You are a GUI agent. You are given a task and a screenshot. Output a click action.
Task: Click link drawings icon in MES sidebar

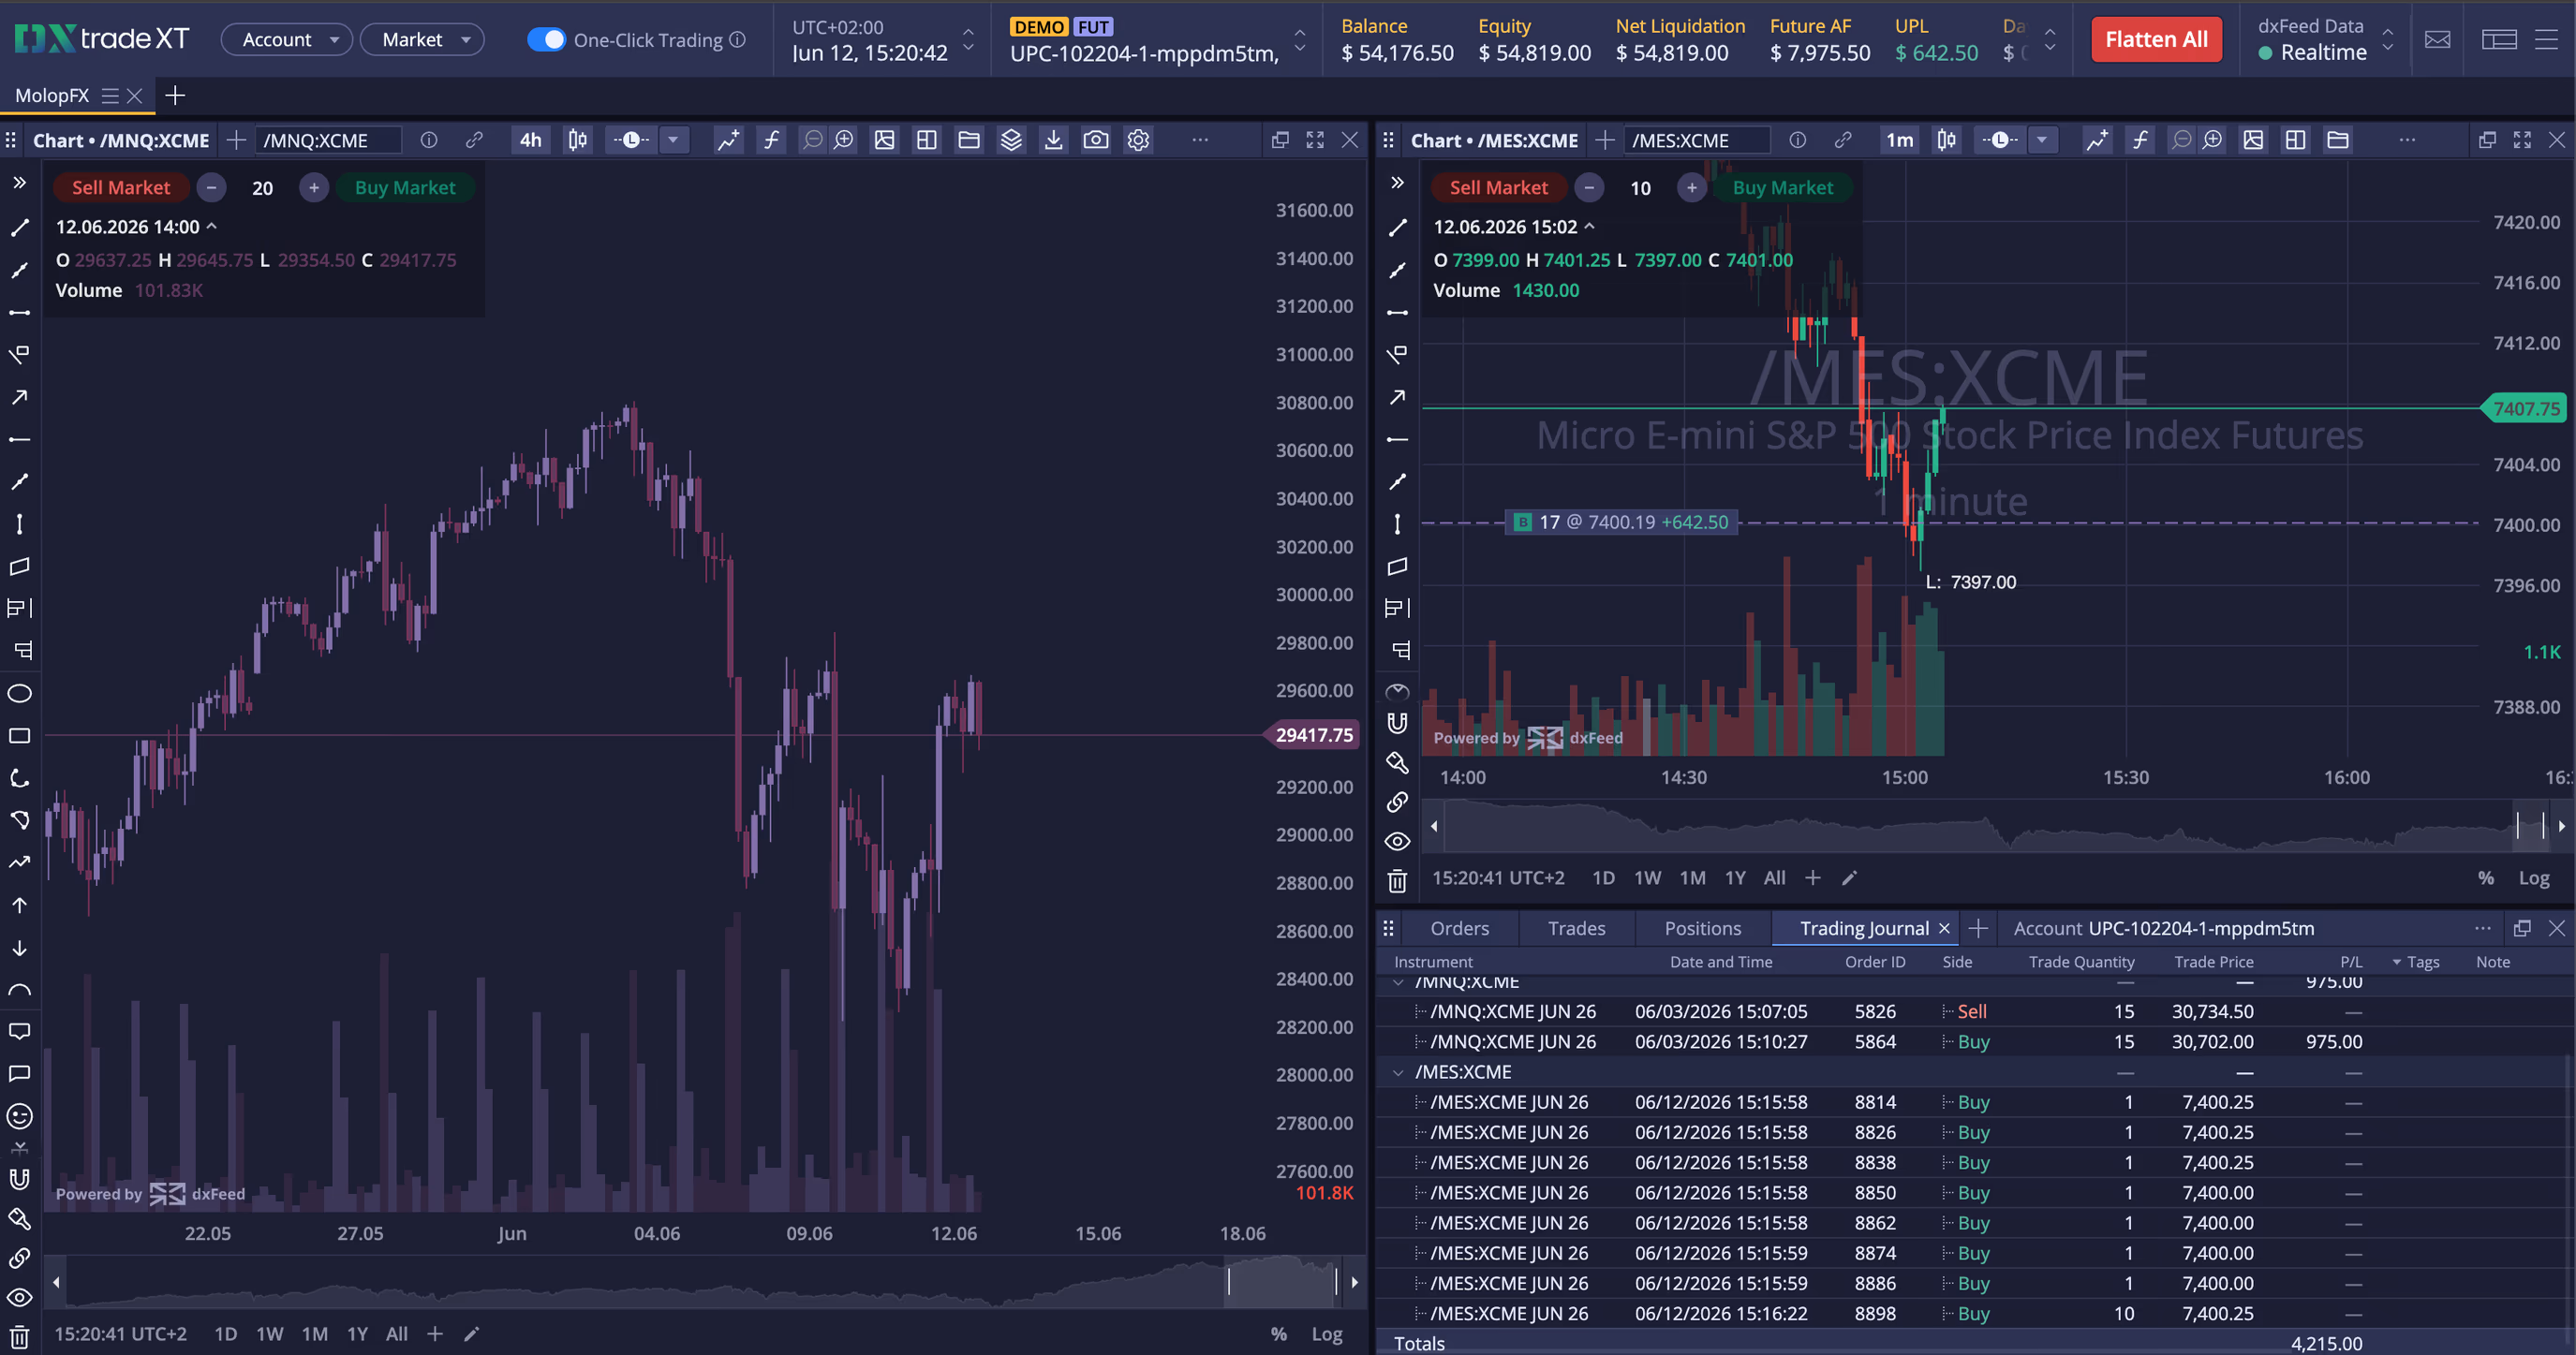pos(1397,802)
